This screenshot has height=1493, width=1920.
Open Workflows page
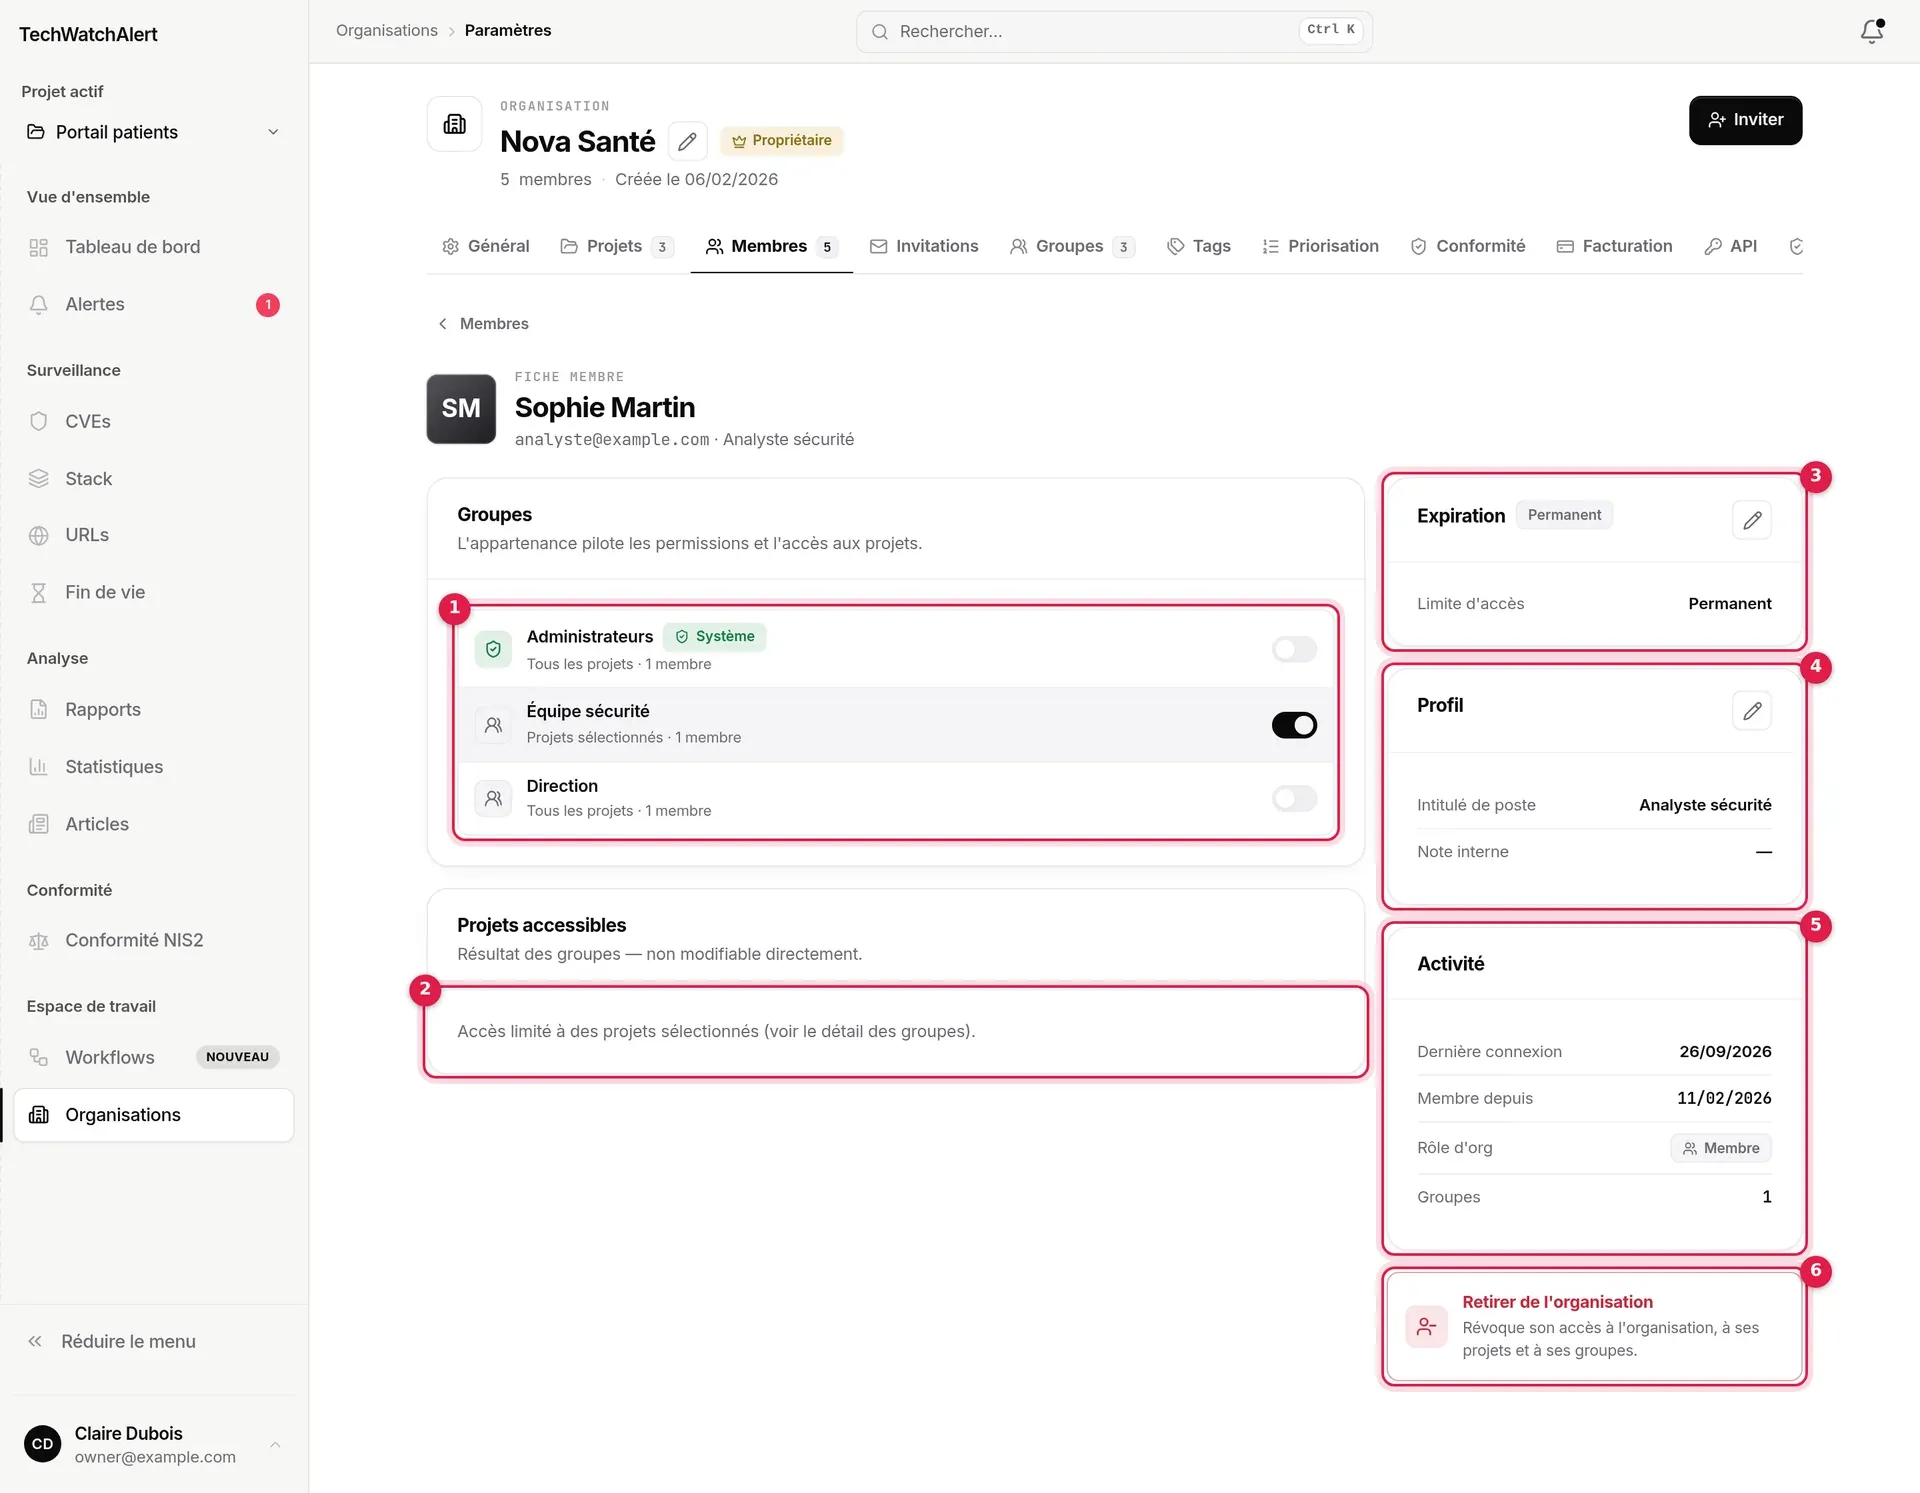(x=153, y=1057)
